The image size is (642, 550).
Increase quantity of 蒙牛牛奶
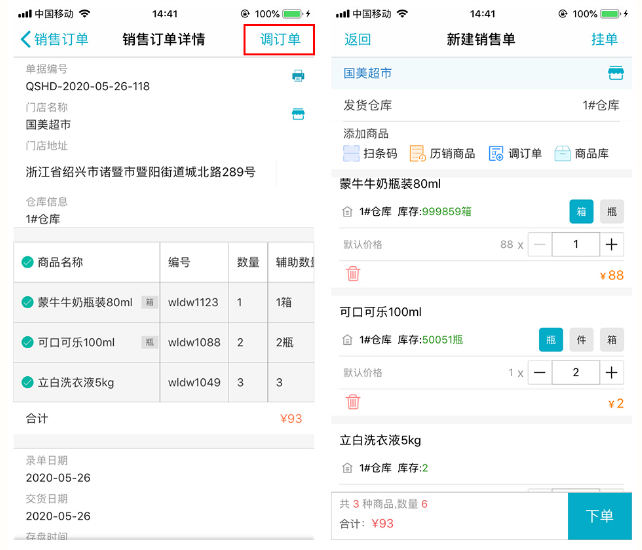tap(612, 244)
